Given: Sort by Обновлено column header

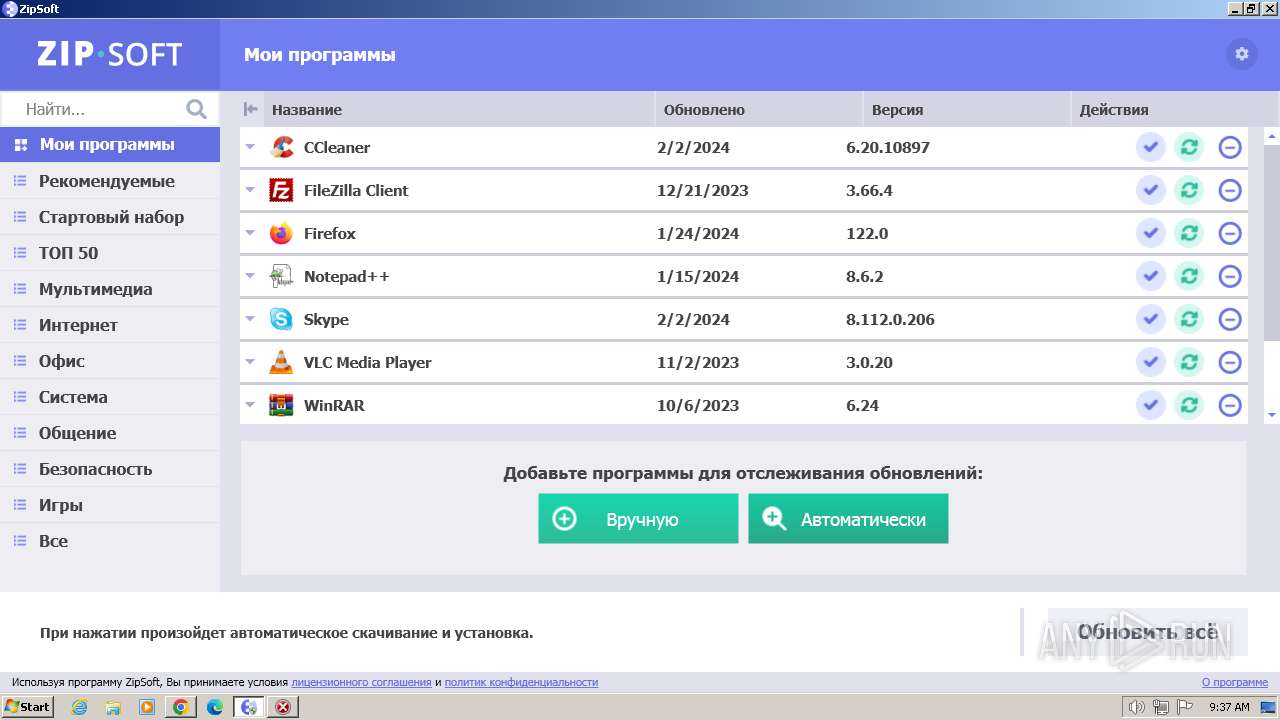Looking at the screenshot, I should pos(758,109).
